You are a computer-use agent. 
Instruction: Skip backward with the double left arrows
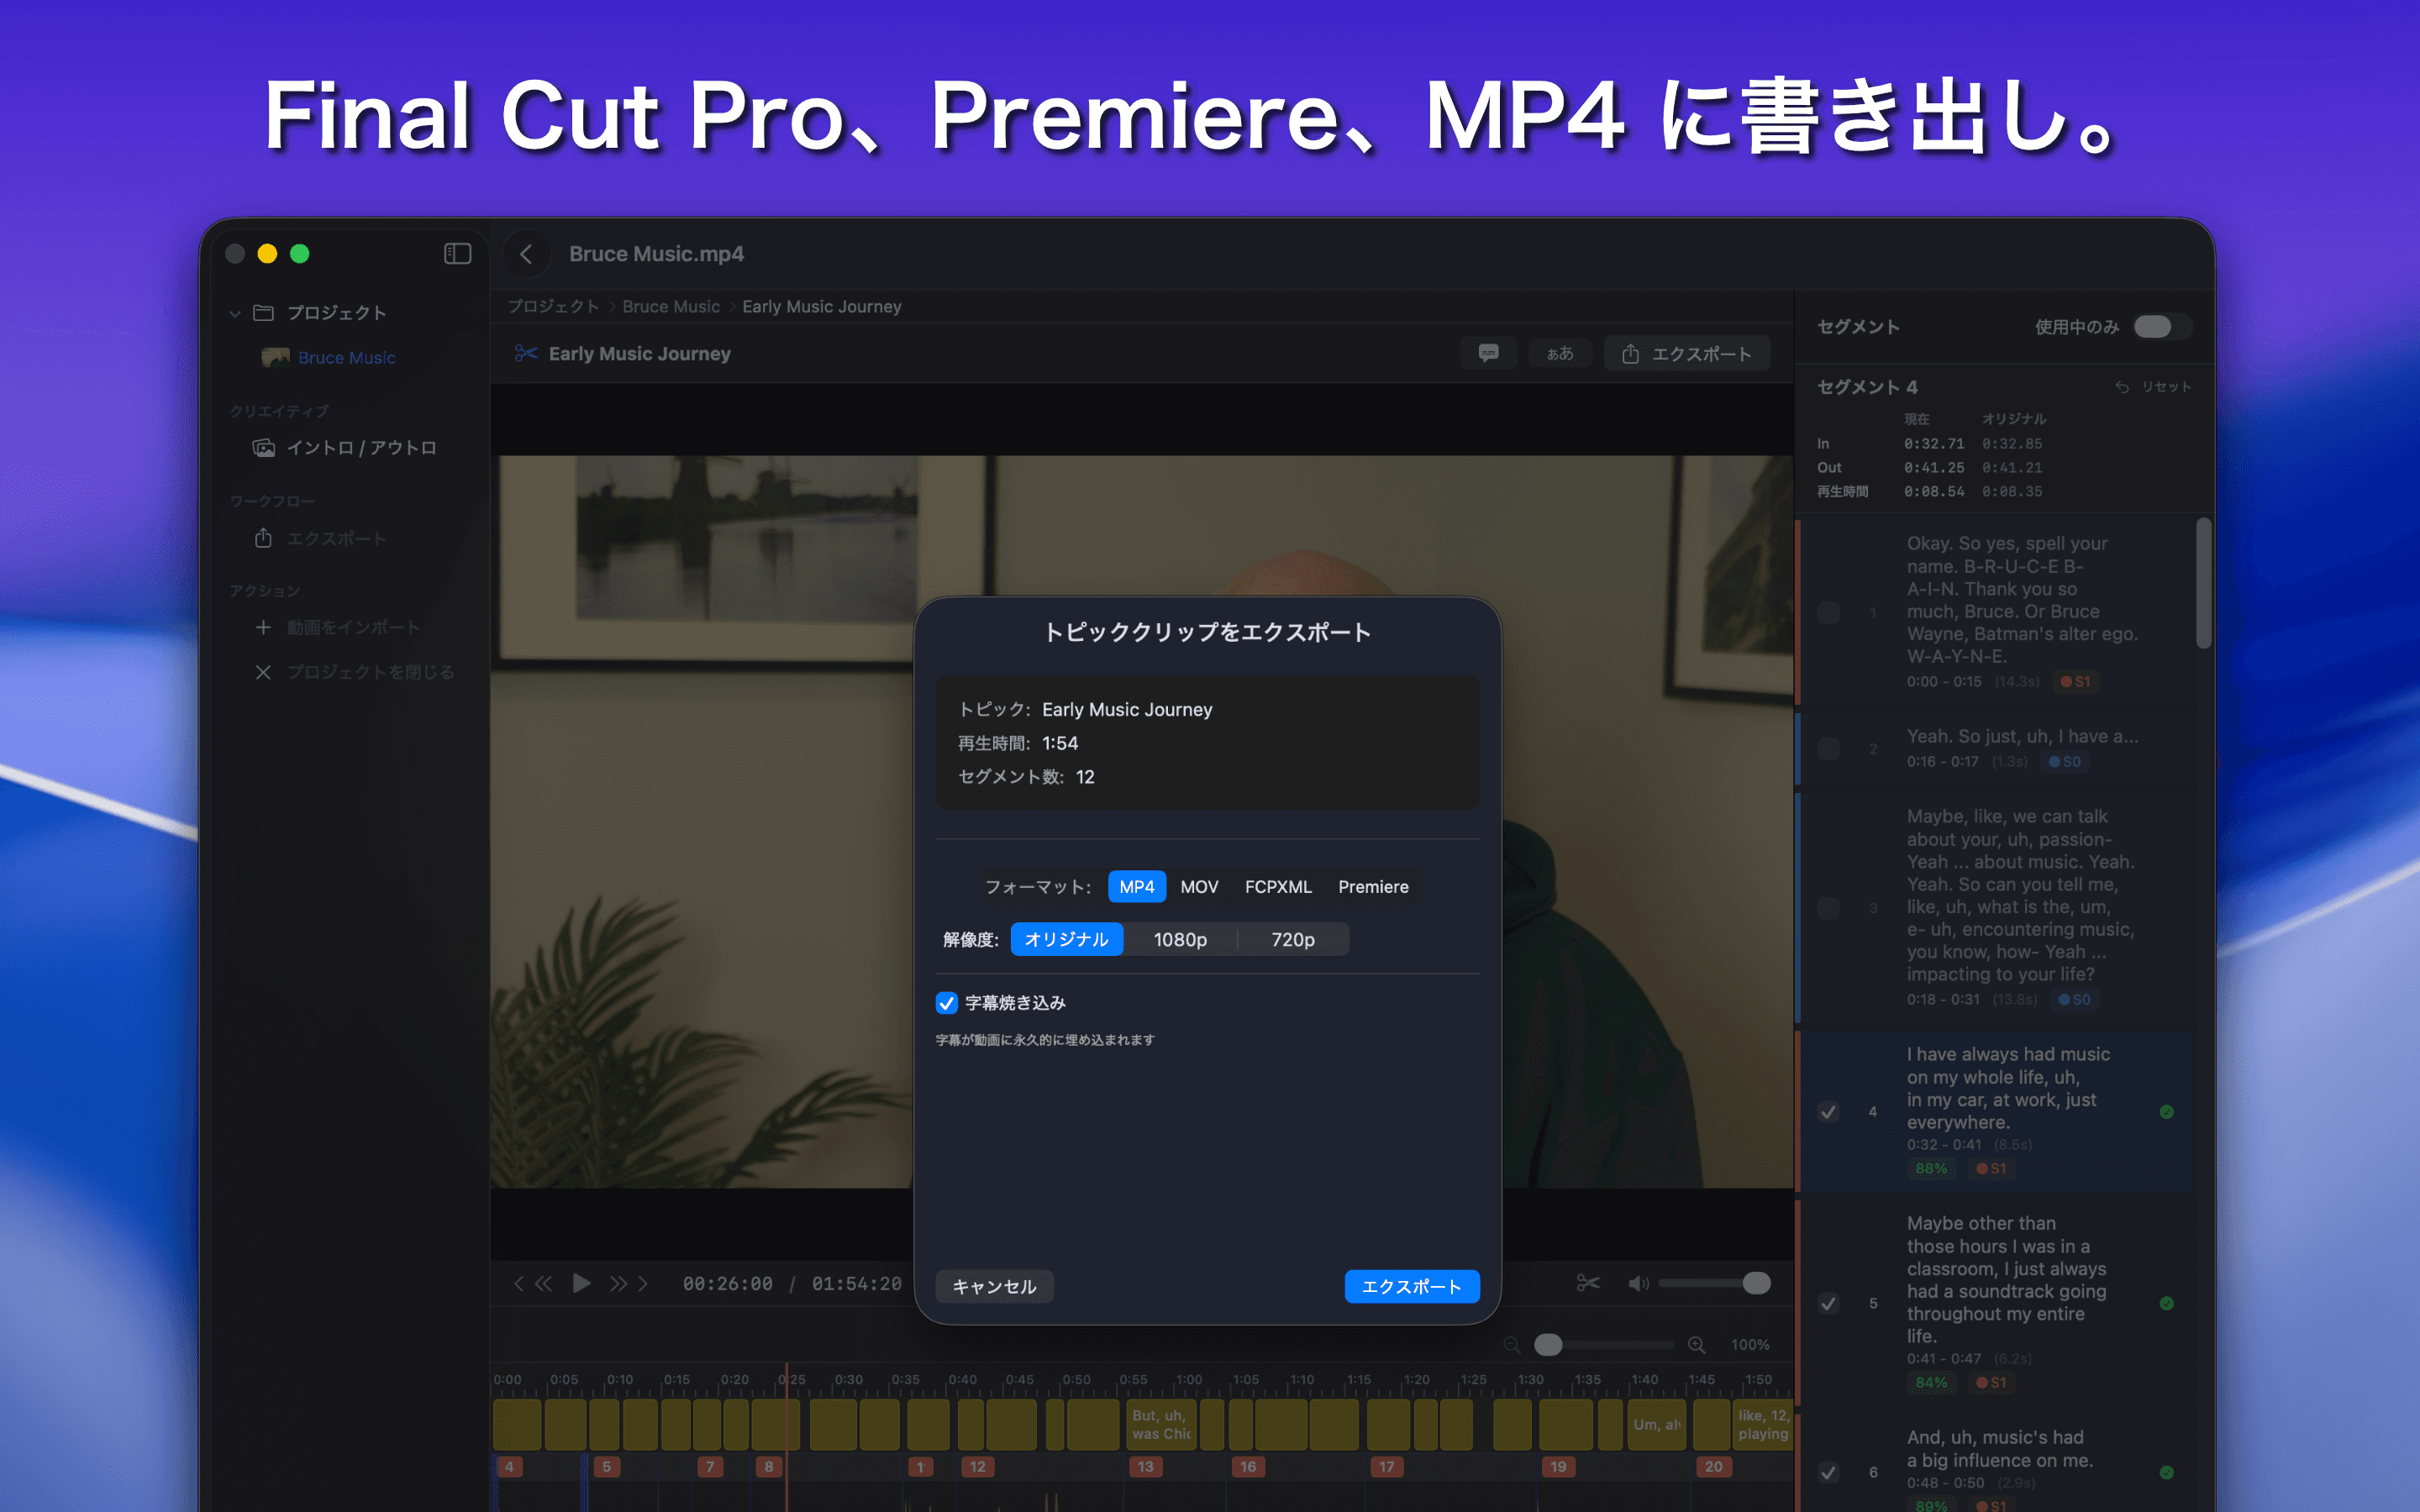[x=543, y=1283]
